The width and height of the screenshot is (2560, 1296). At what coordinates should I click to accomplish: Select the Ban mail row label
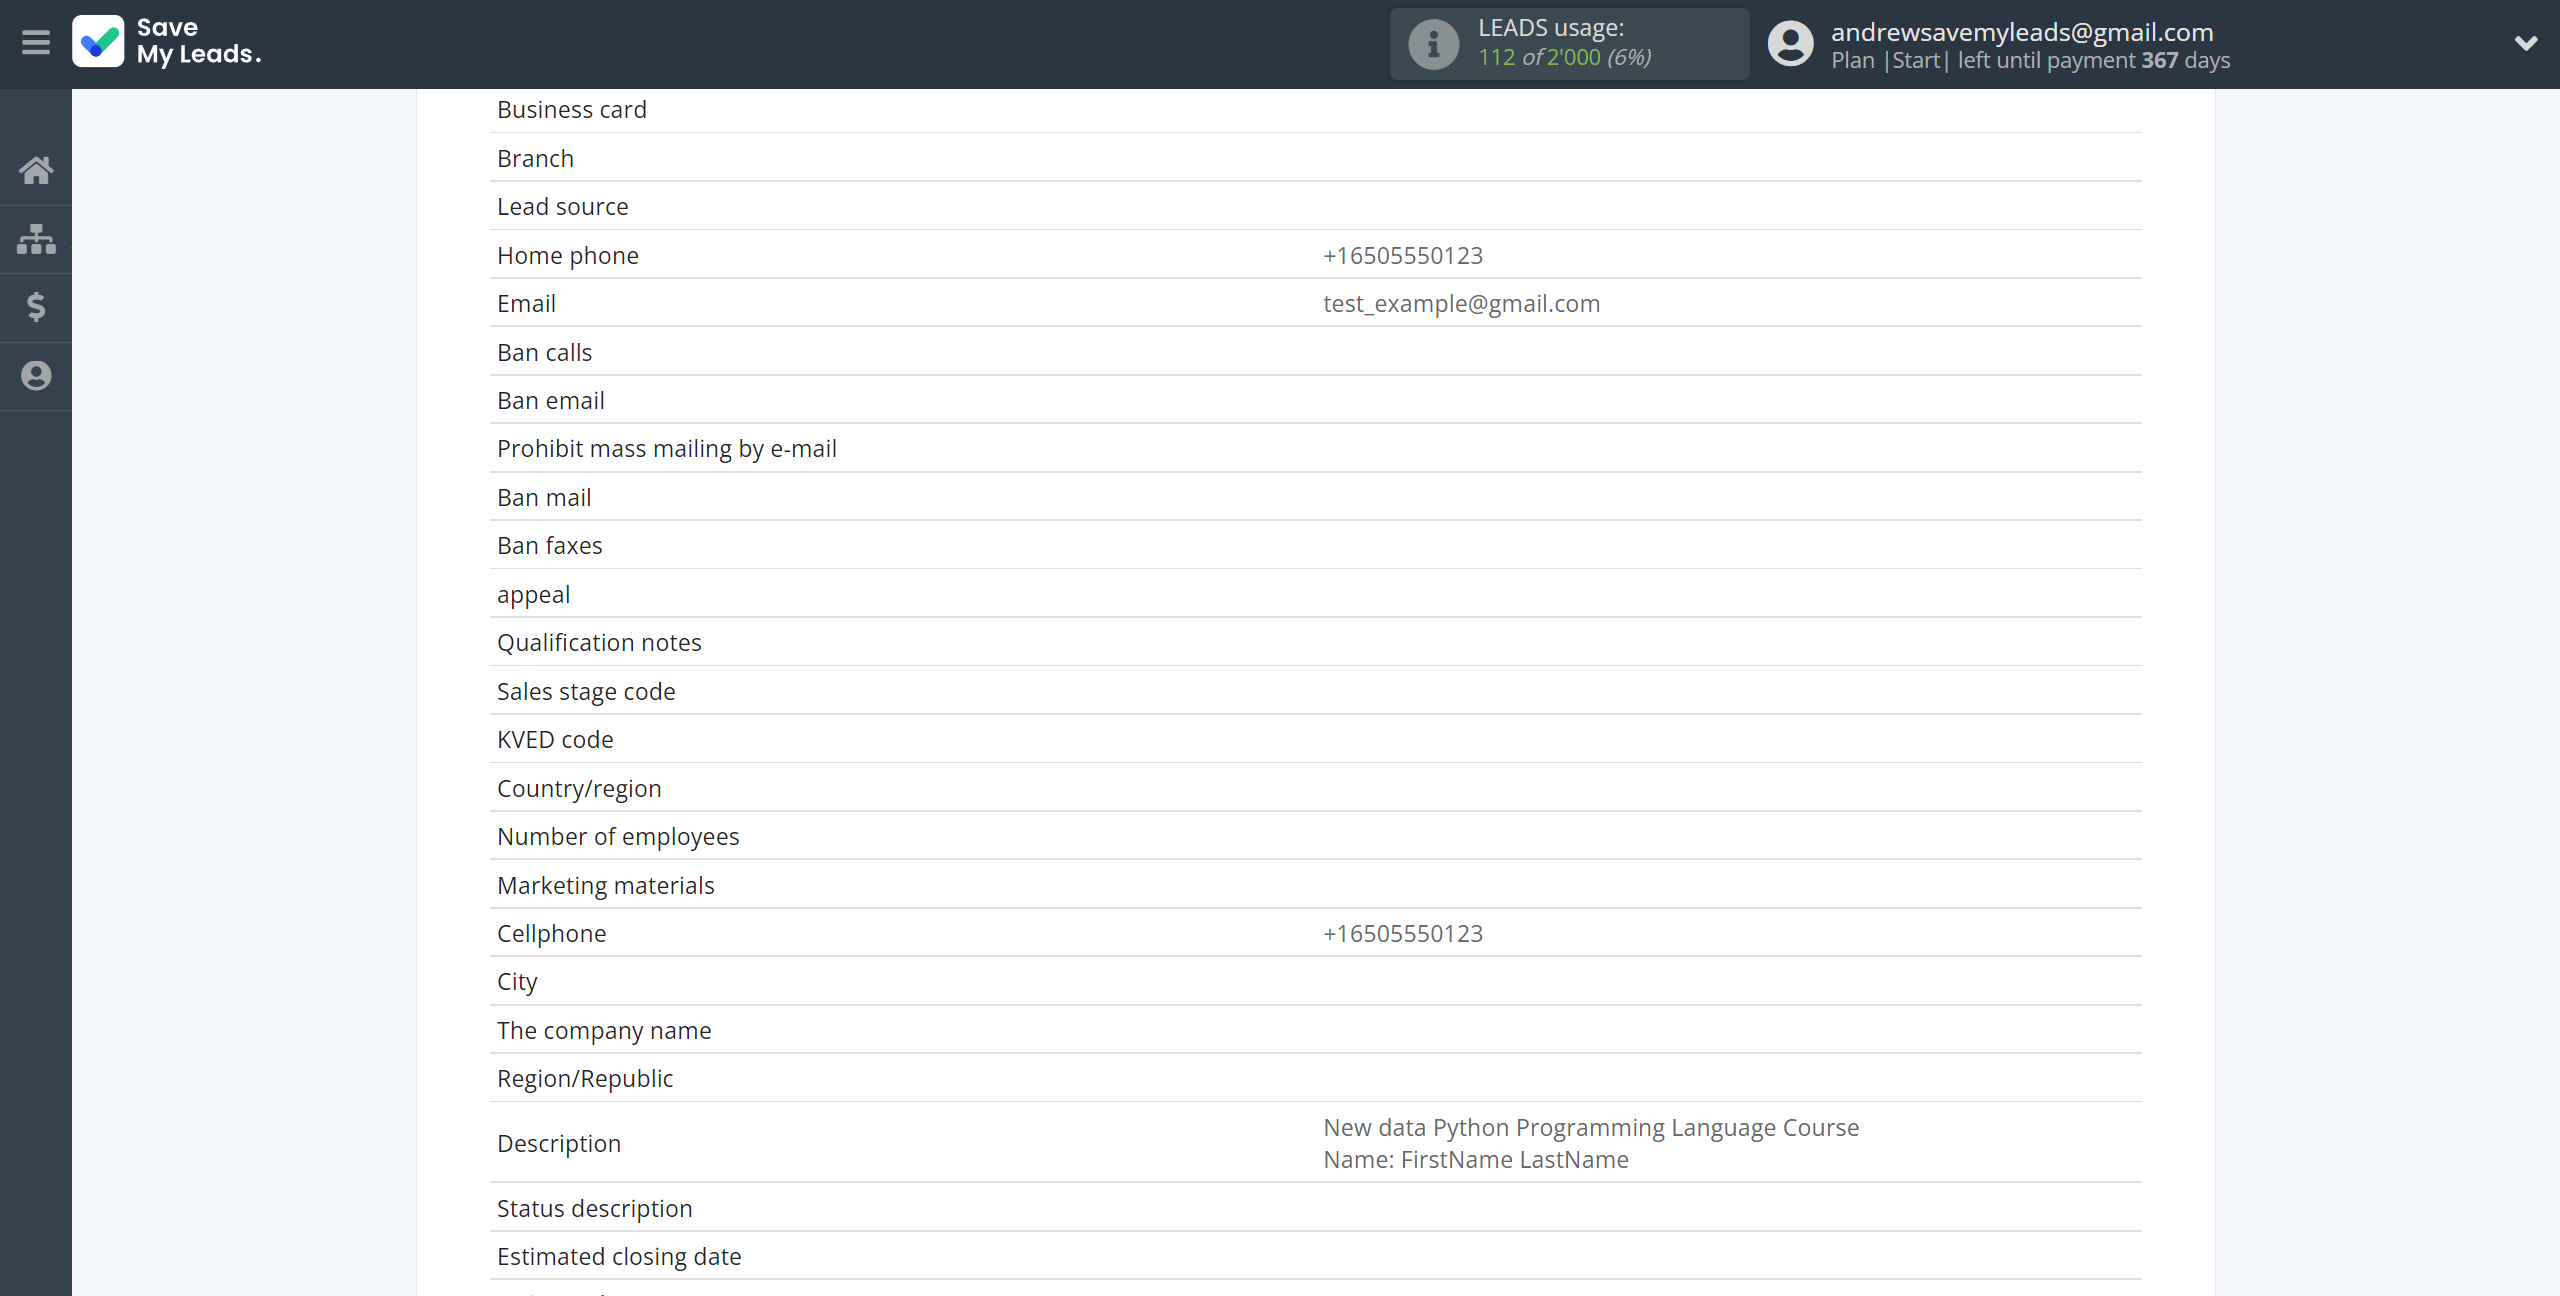(544, 497)
